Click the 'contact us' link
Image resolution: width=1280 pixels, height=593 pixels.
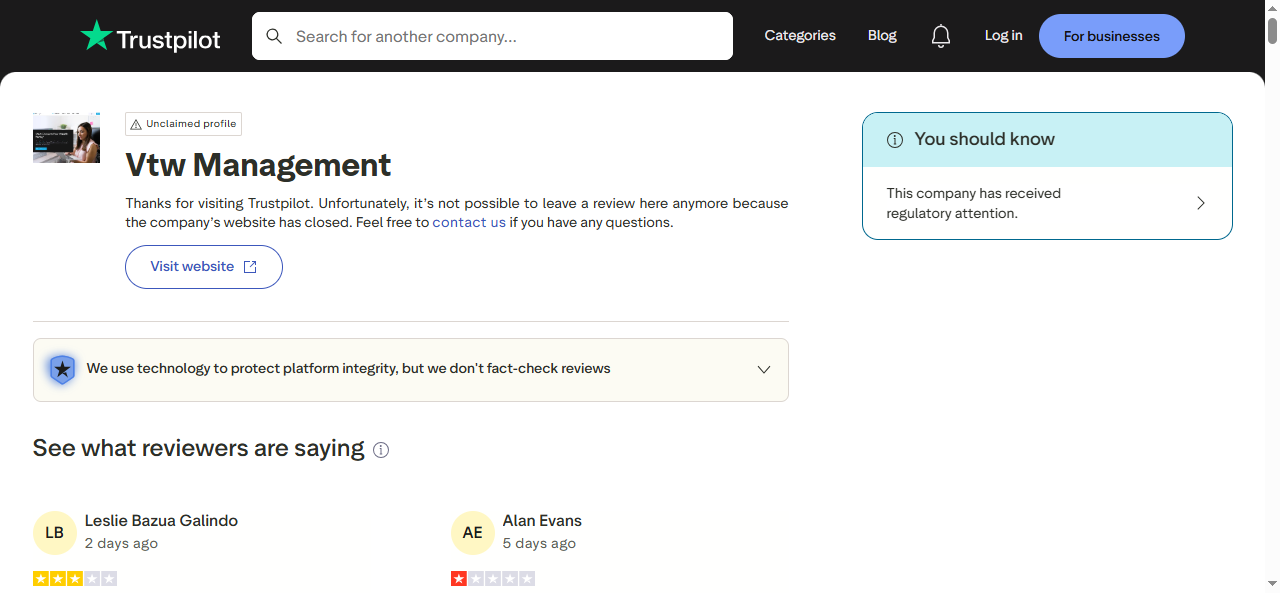[468, 222]
